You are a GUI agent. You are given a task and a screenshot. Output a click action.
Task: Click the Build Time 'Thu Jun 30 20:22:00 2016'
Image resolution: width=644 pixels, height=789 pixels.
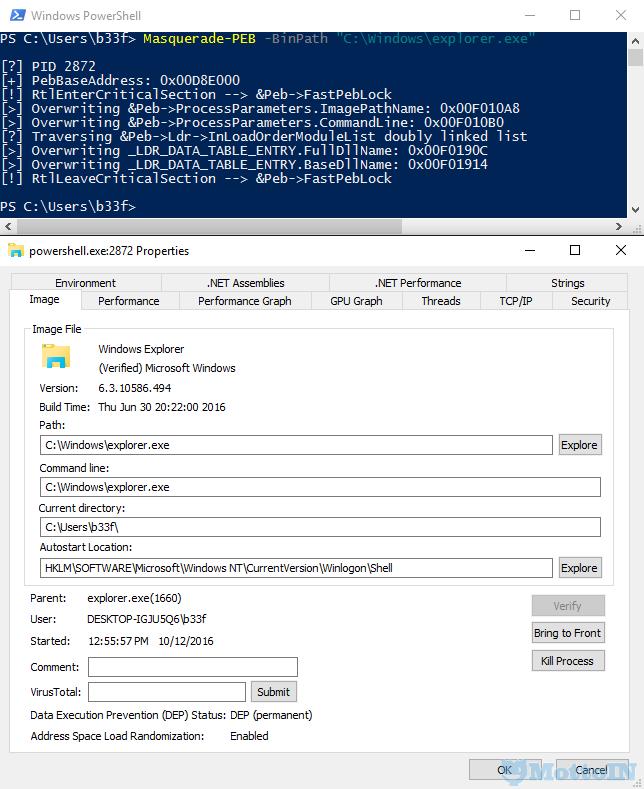coord(162,407)
